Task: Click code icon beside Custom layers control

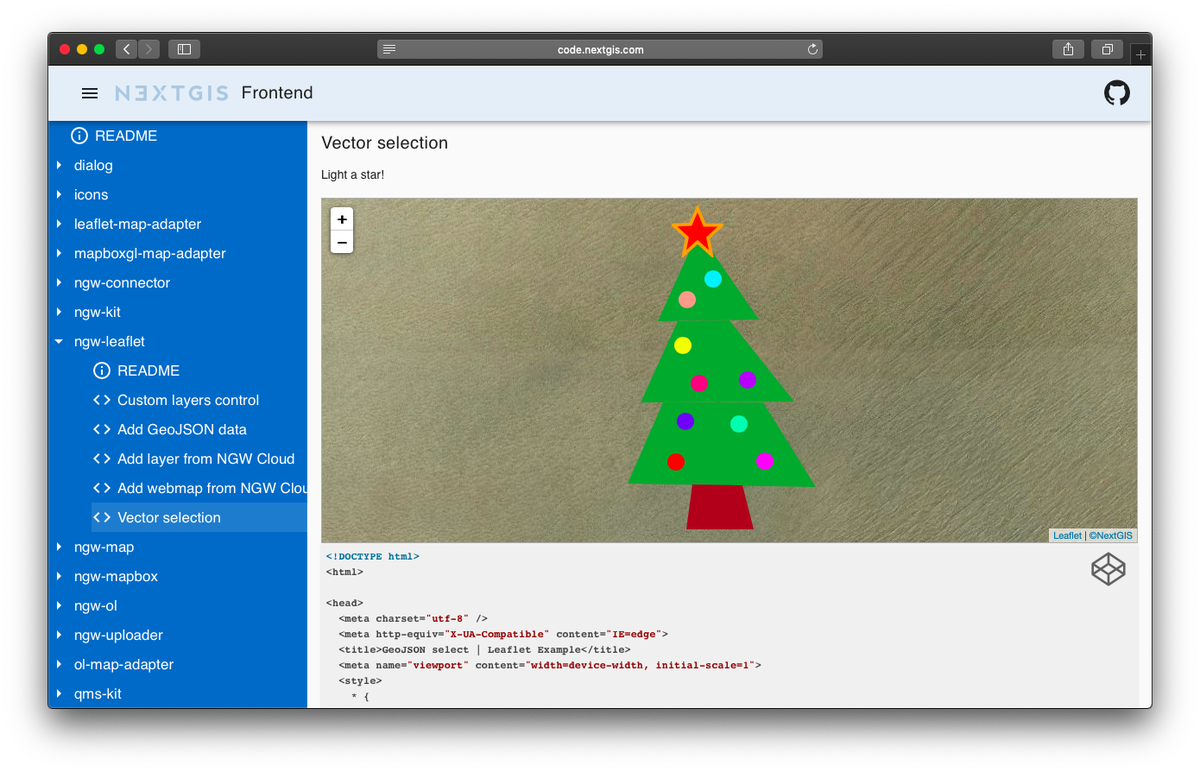Action: pos(101,400)
